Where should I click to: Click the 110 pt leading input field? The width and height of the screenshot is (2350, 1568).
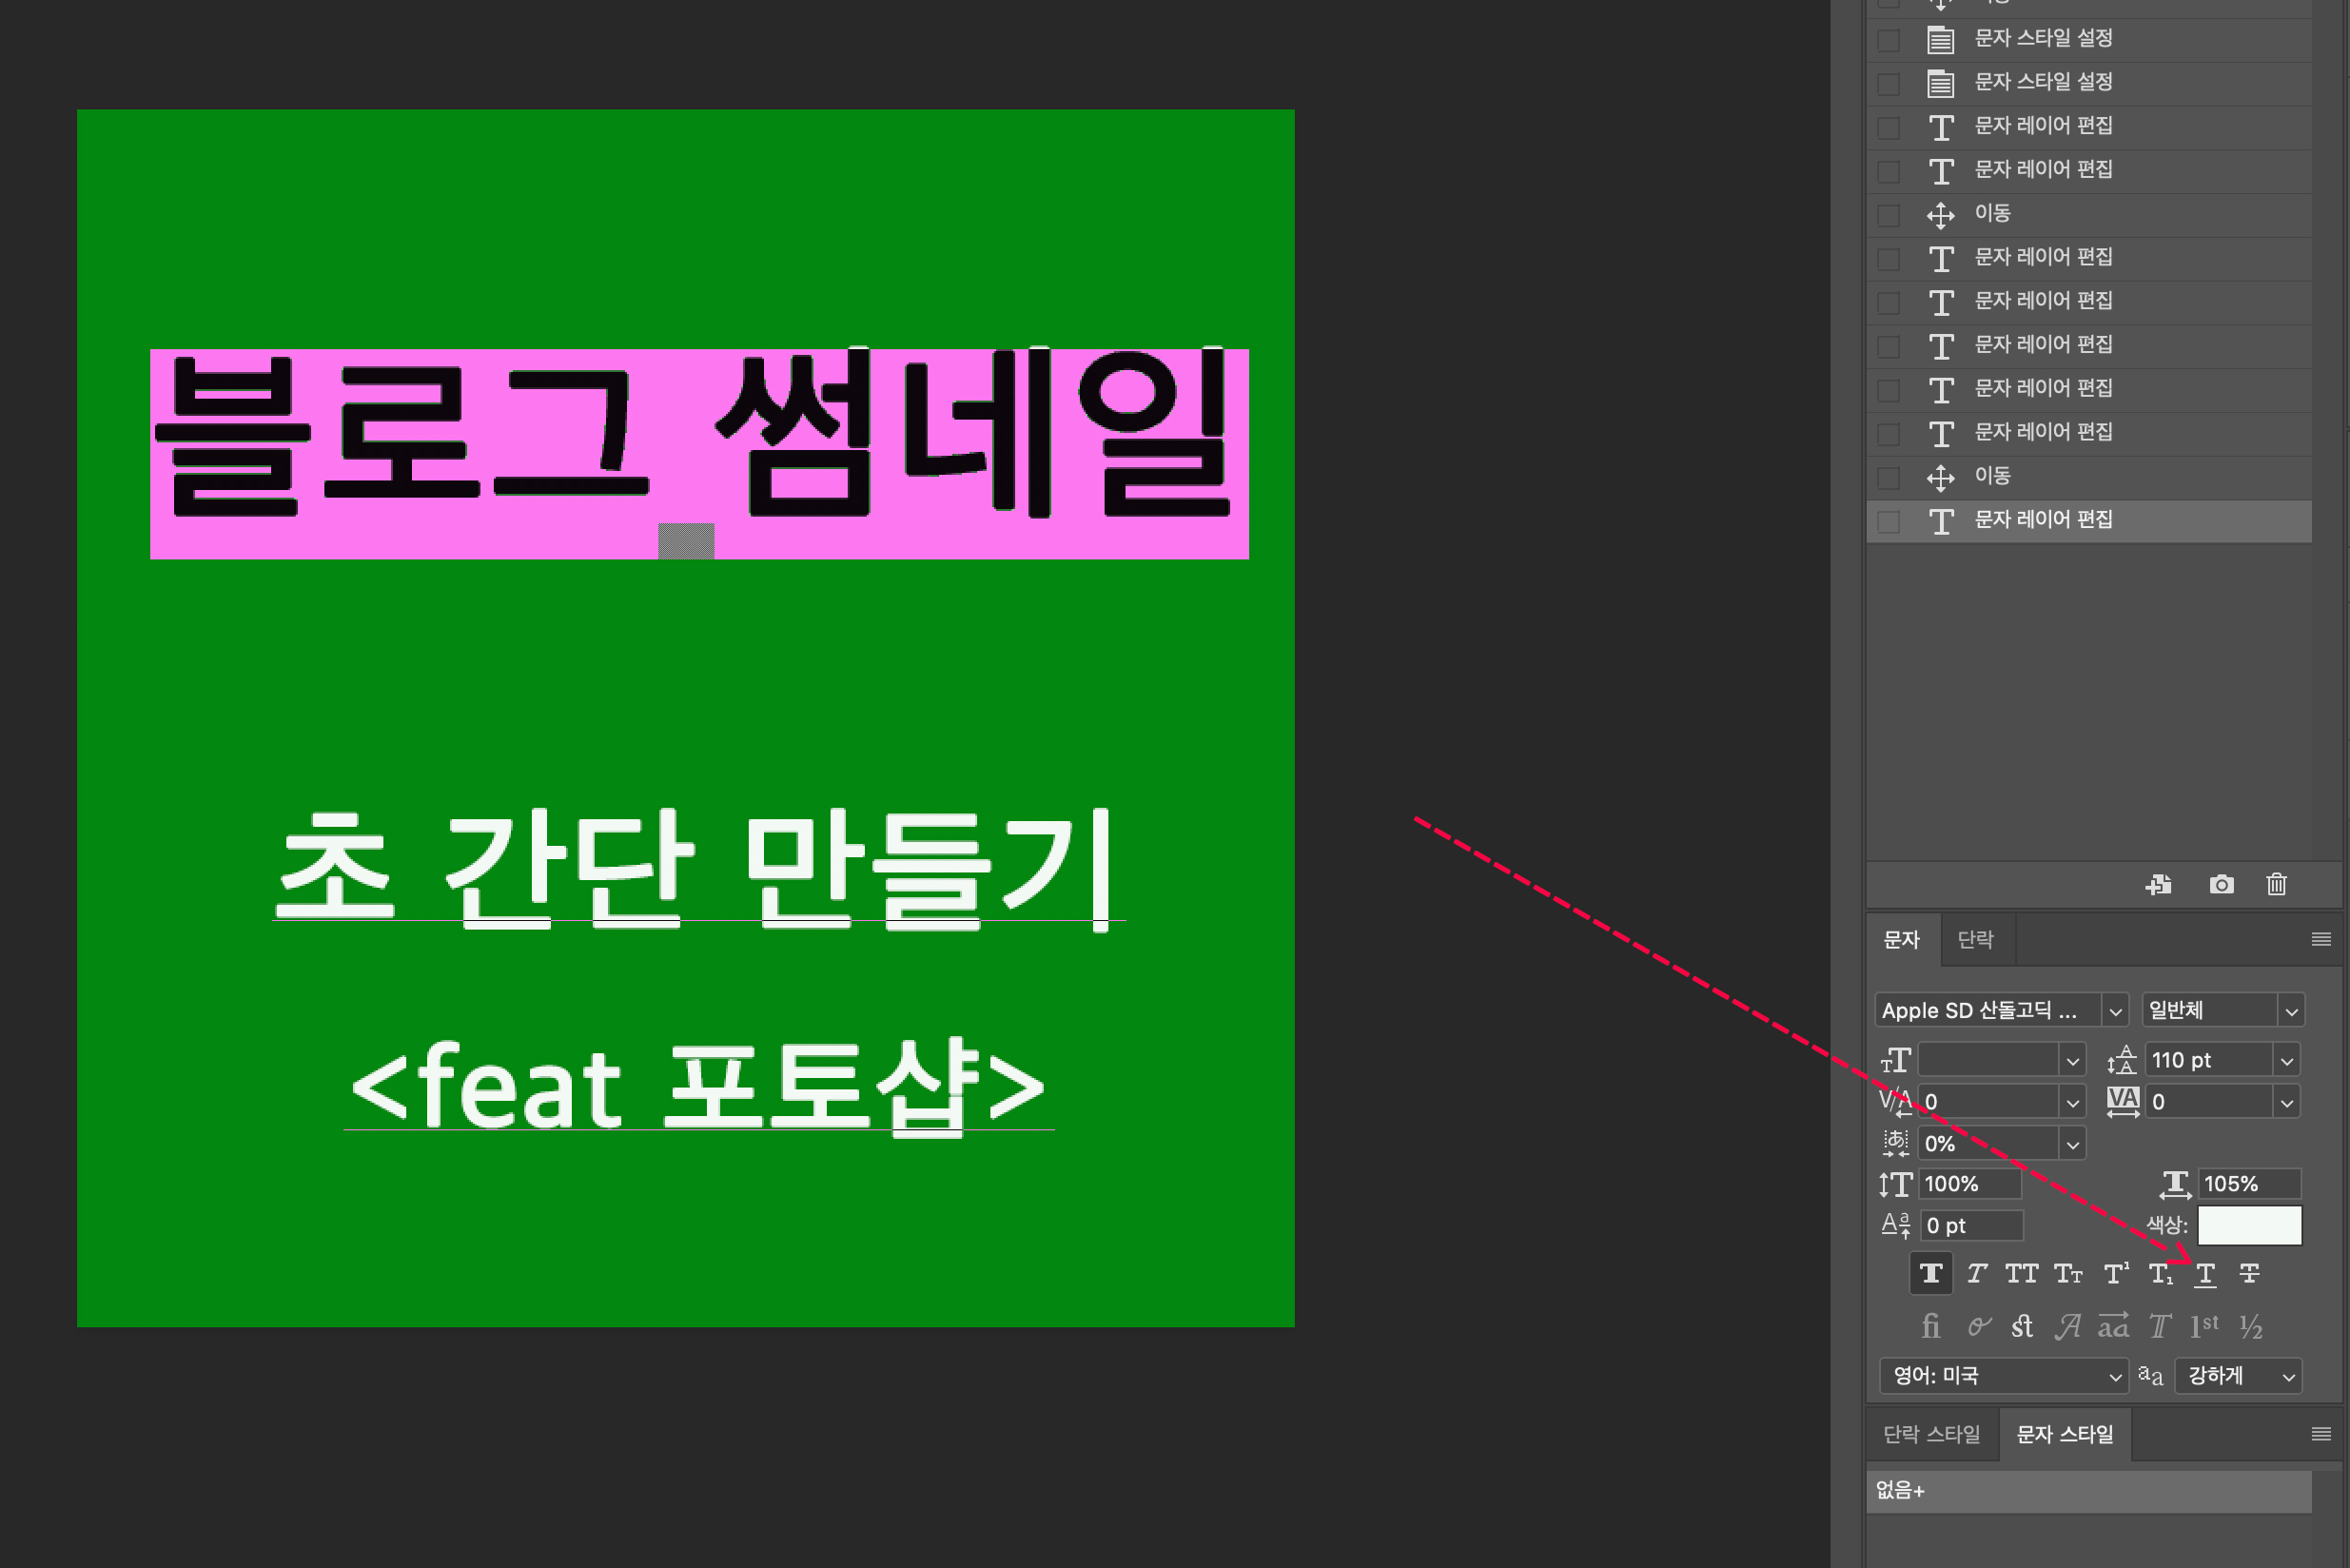(2207, 1061)
